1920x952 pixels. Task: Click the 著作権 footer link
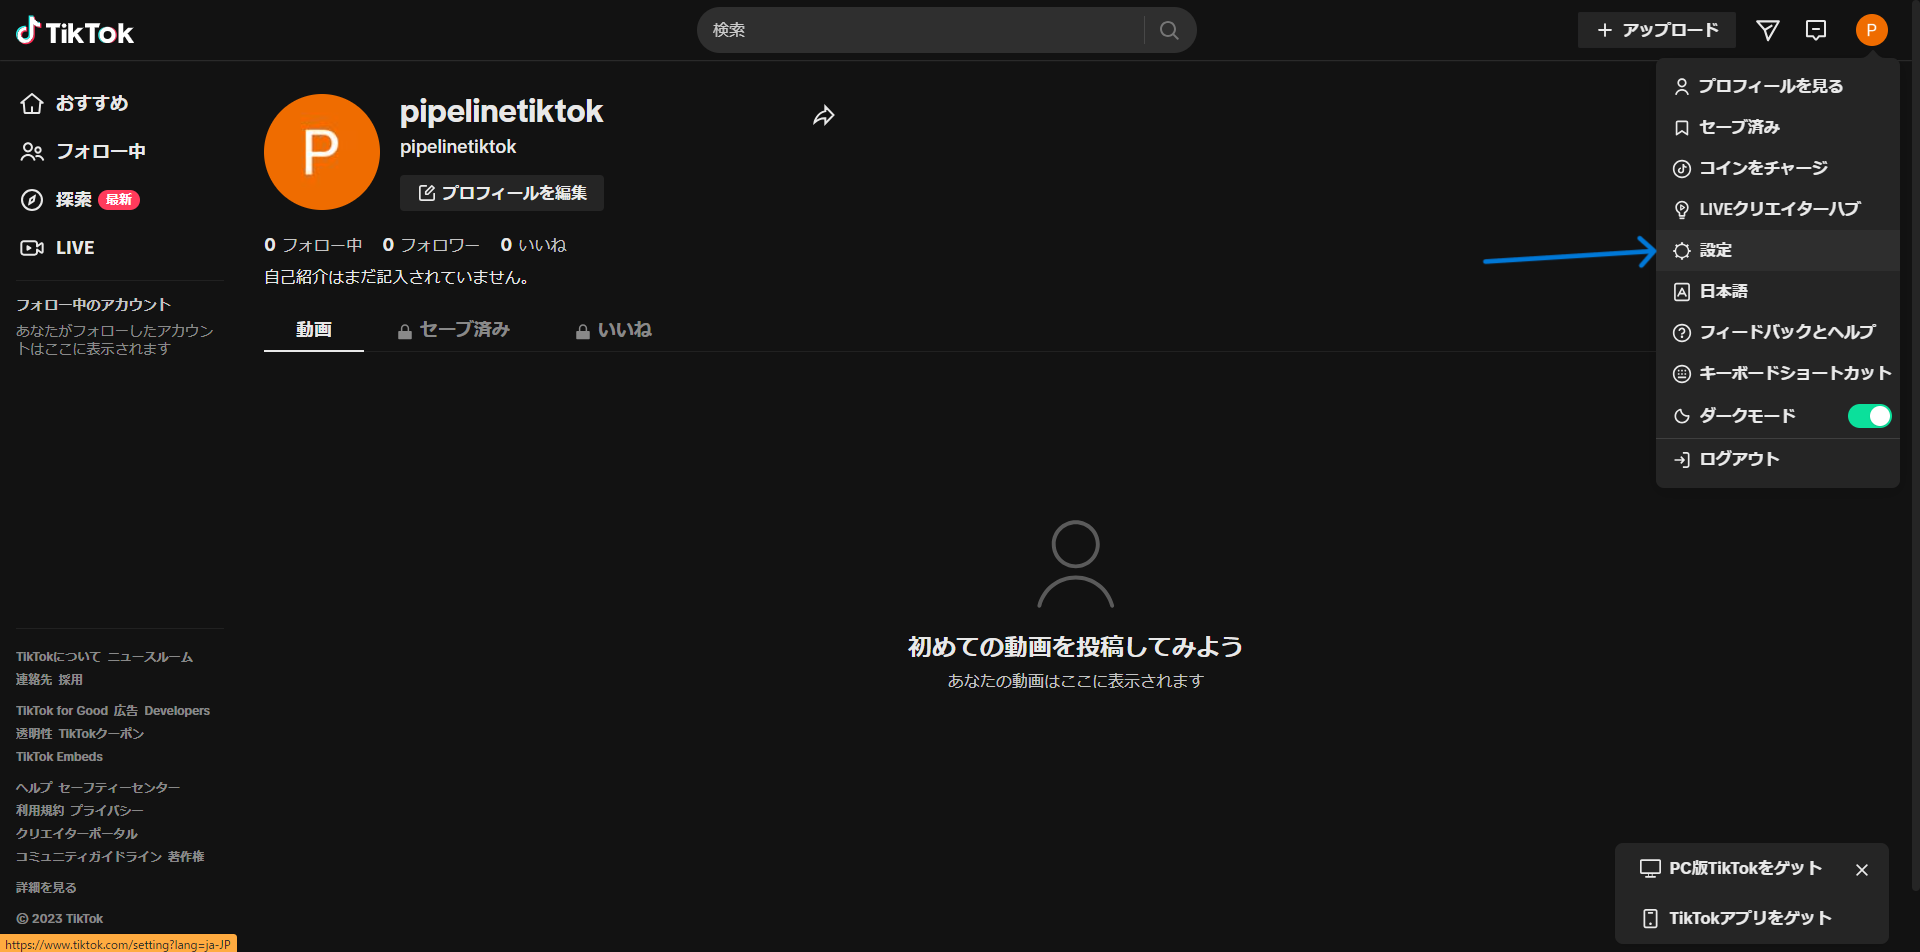(186, 857)
